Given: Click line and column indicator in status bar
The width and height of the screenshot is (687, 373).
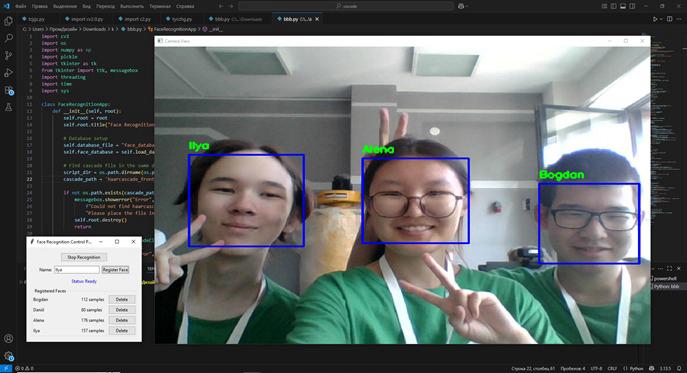Looking at the screenshot, I should click(533, 369).
